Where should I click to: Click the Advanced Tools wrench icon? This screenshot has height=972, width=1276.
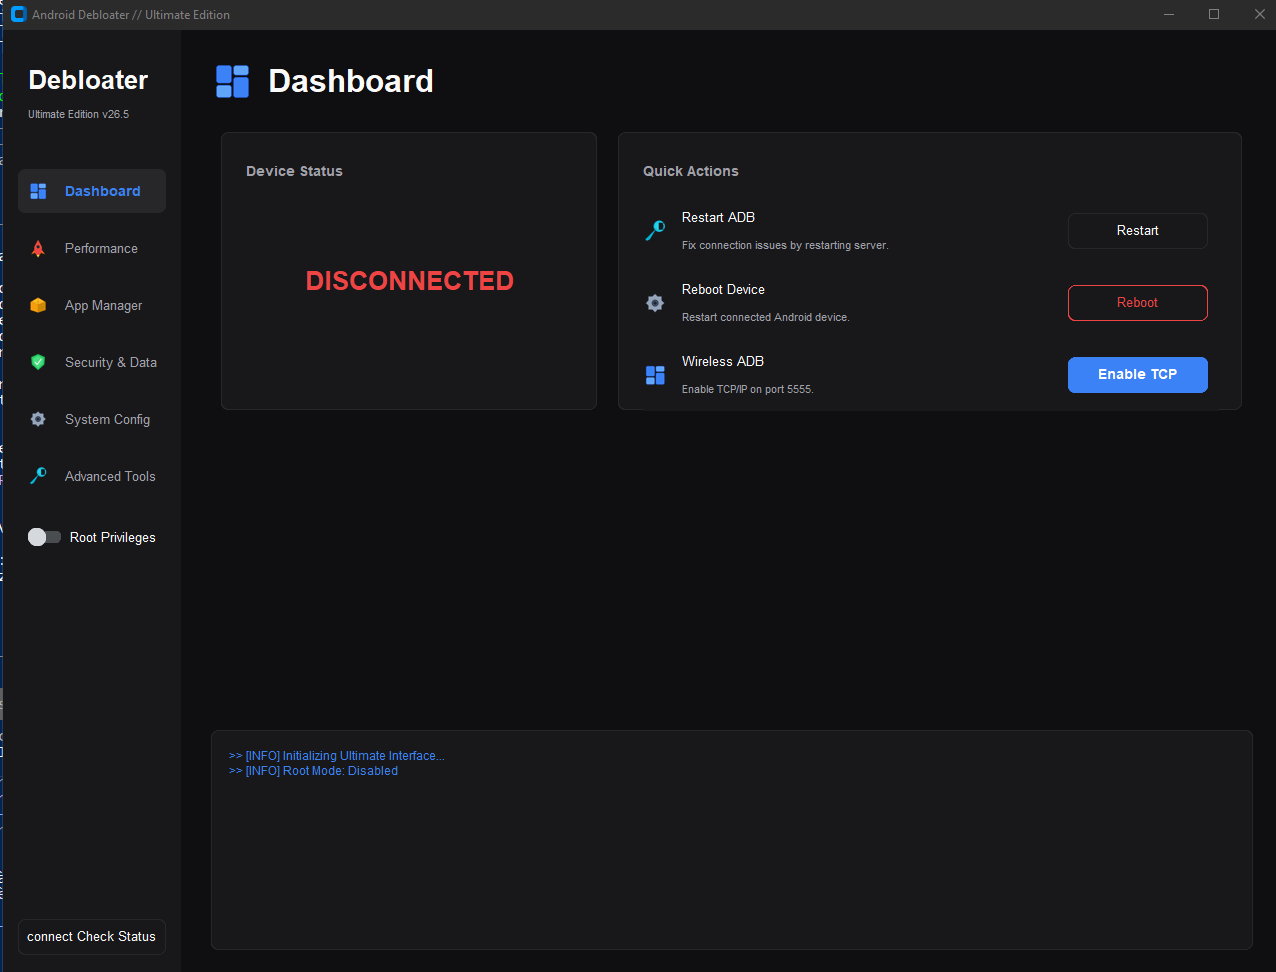pos(38,476)
